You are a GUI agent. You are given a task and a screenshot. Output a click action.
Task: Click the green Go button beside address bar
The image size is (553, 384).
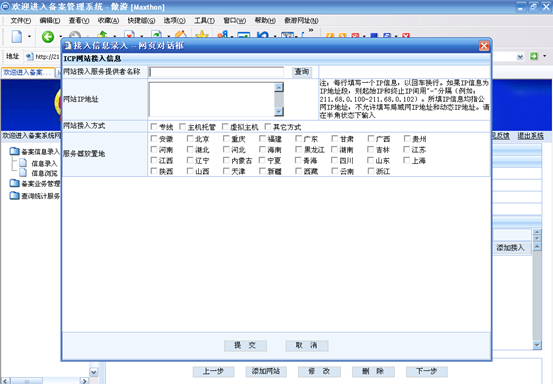click(534, 56)
